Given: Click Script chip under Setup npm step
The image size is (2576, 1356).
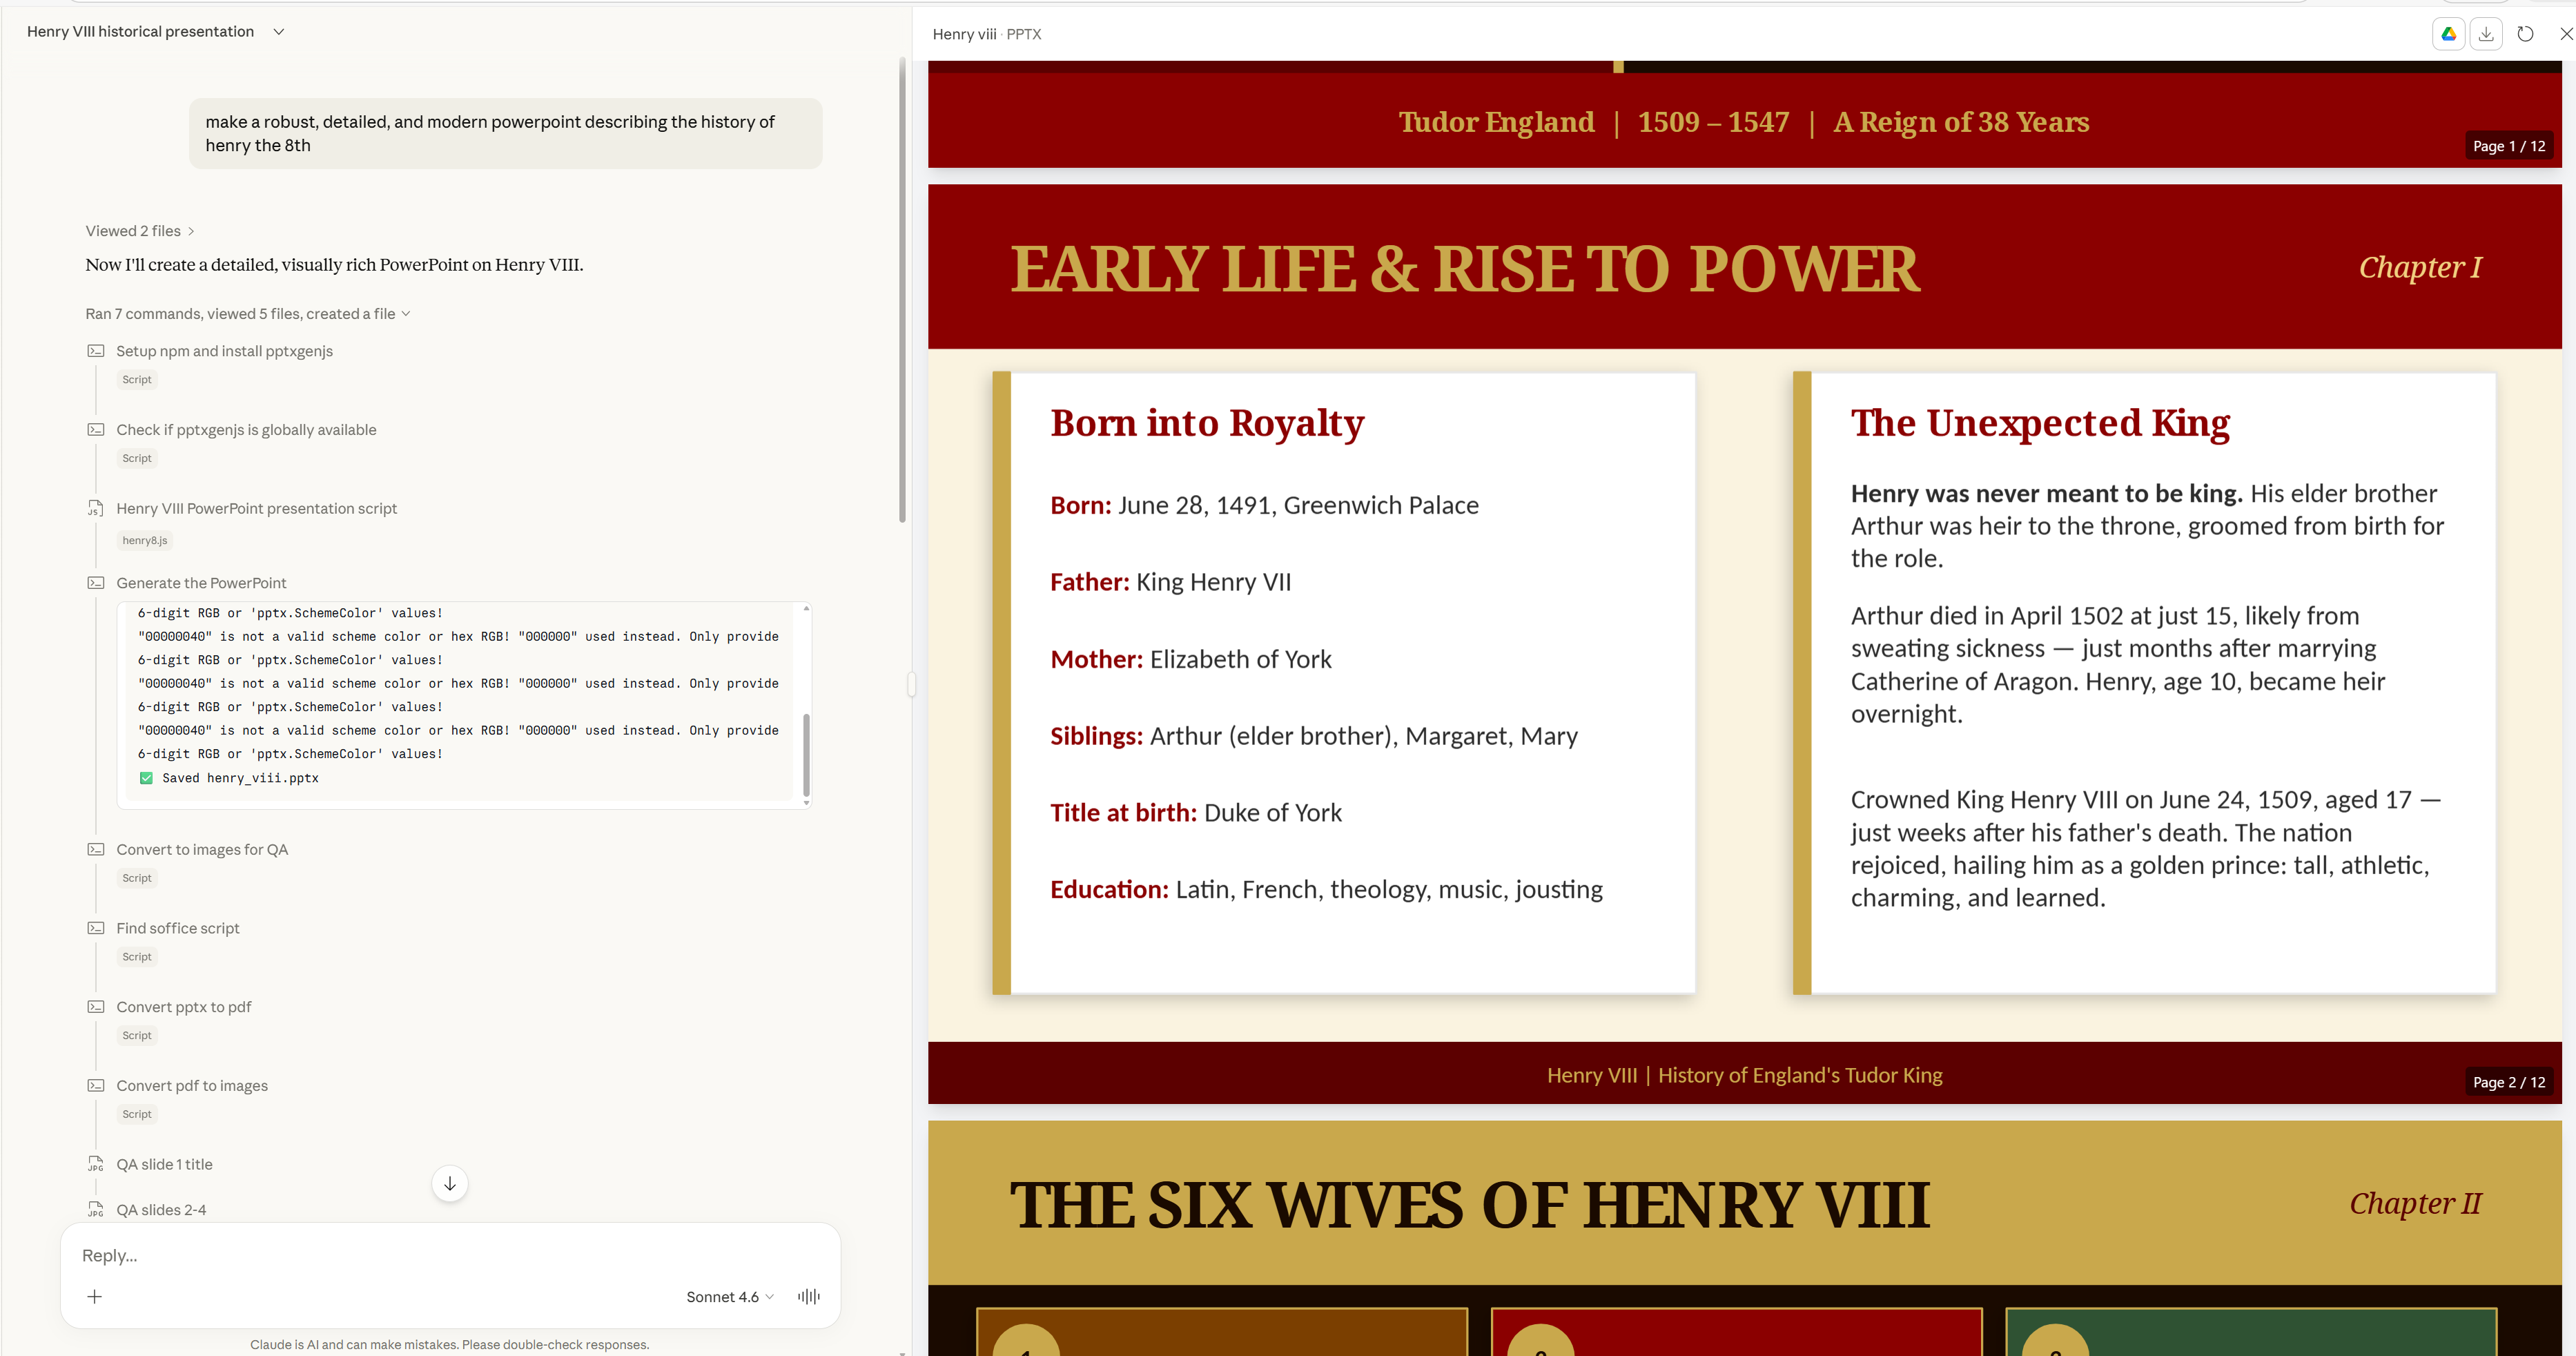Looking at the screenshot, I should point(137,380).
